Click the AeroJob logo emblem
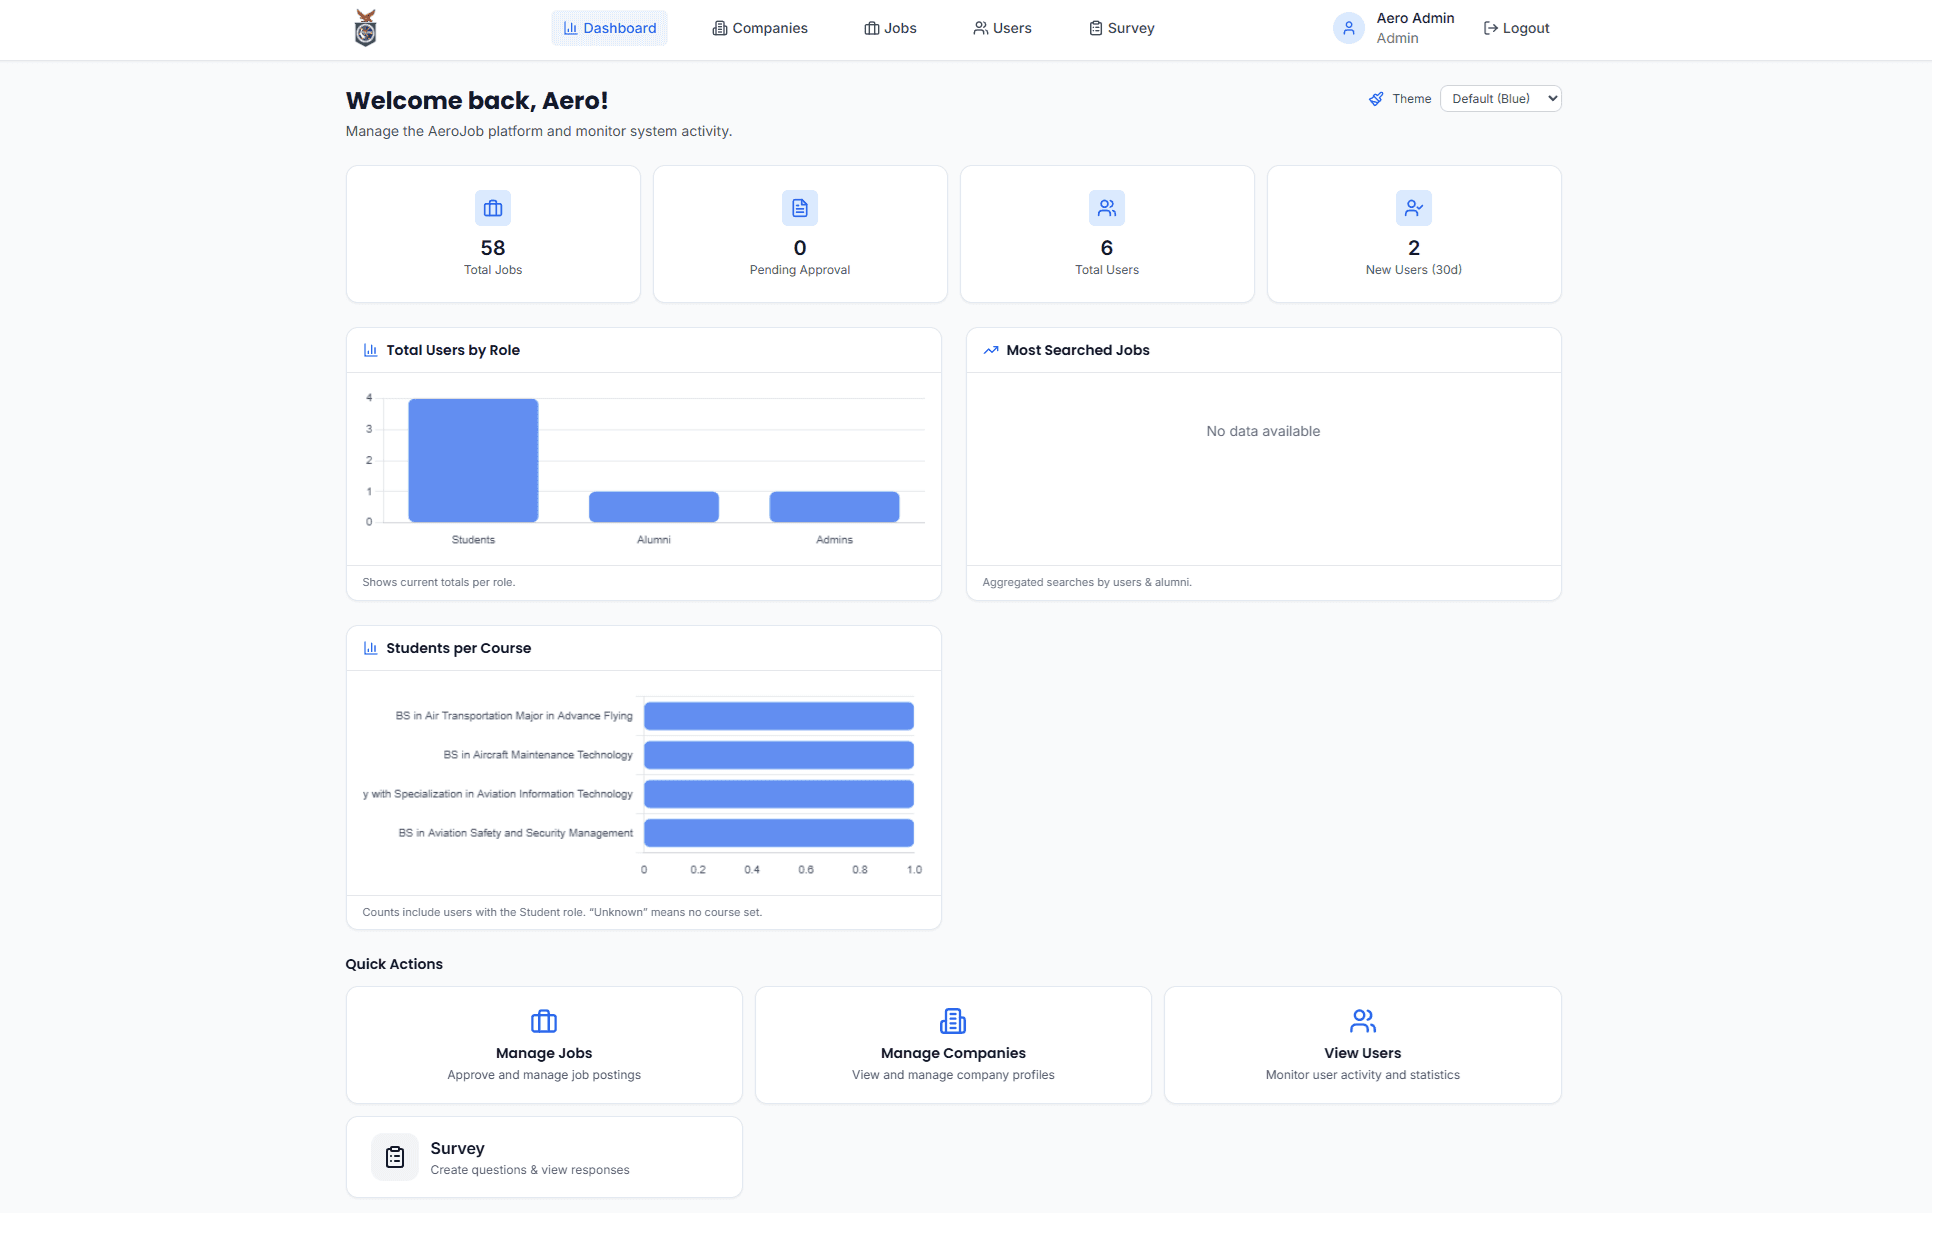Viewport: 1934px width, 1236px height. [x=366, y=28]
